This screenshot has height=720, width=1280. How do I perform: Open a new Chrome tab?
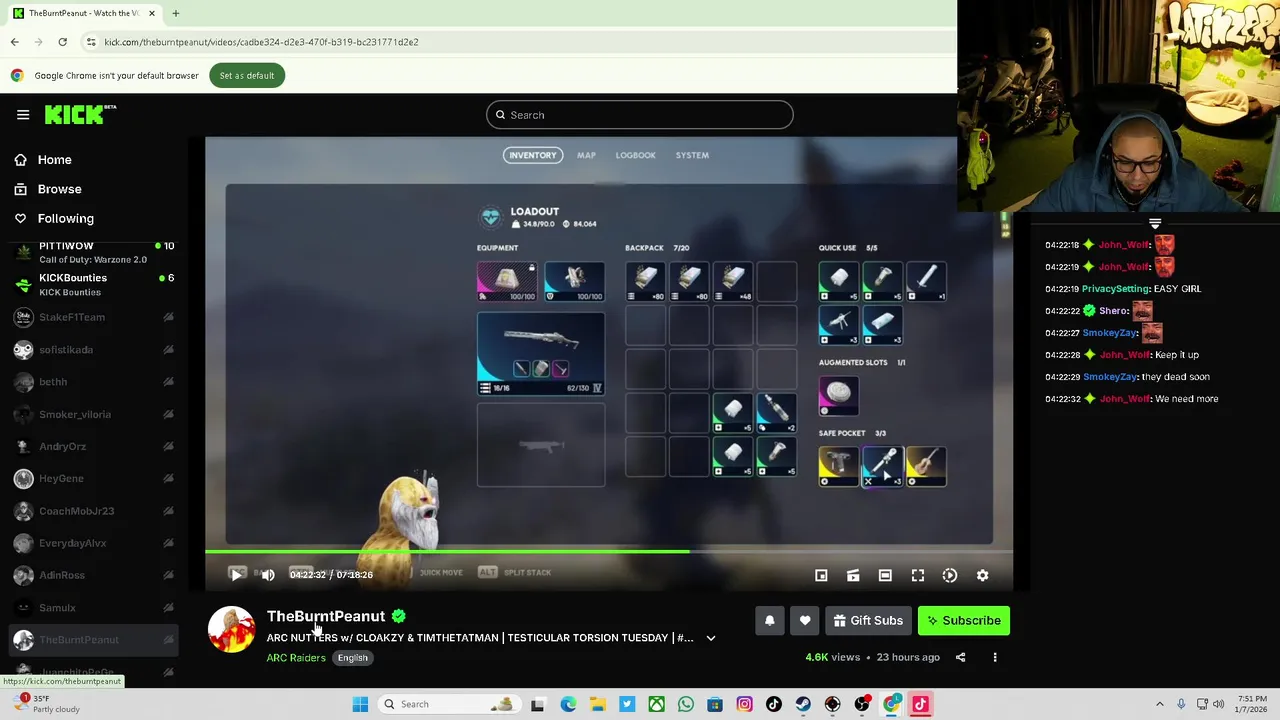click(175, 13)
